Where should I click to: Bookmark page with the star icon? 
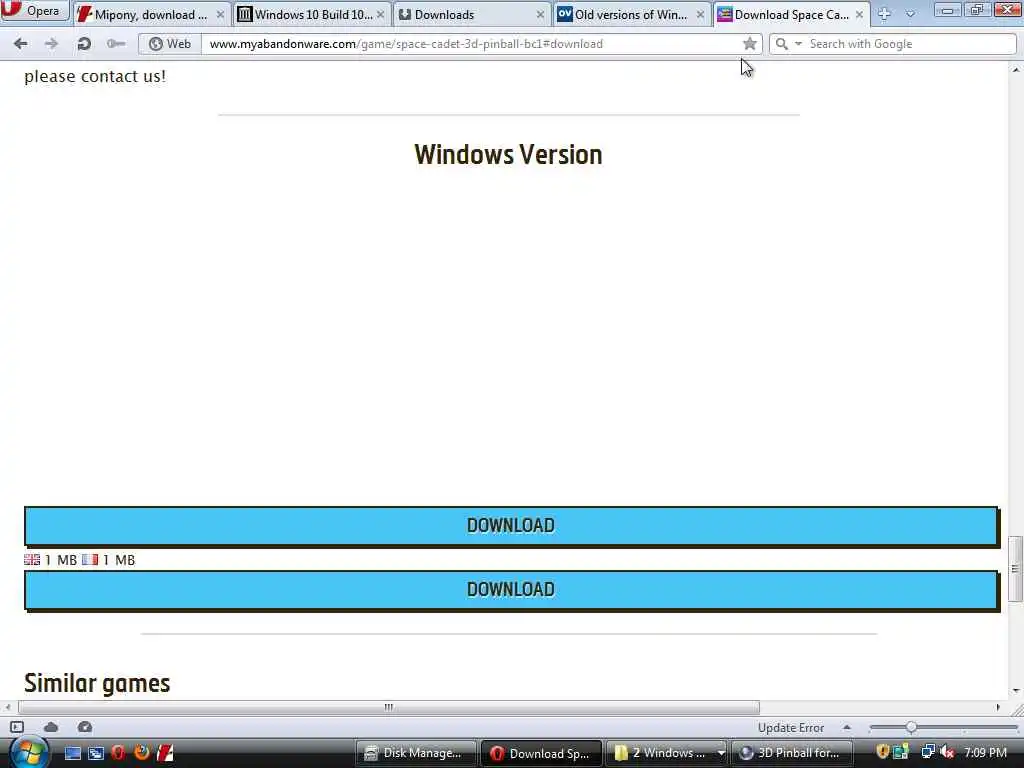[x=750, y=44]
